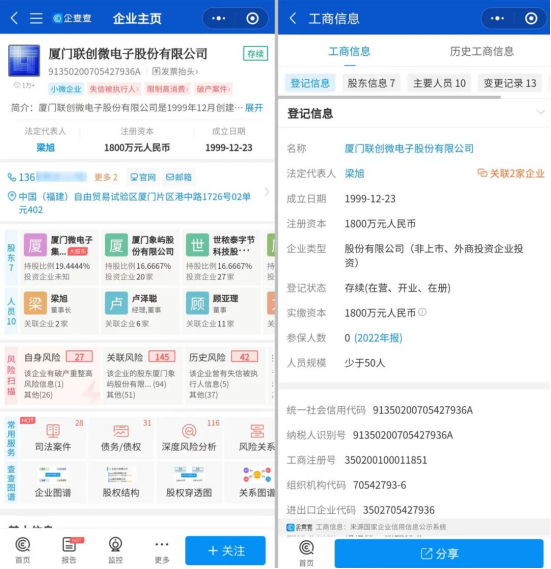Switch to 历史工商信息 tab

click(481, 52)
